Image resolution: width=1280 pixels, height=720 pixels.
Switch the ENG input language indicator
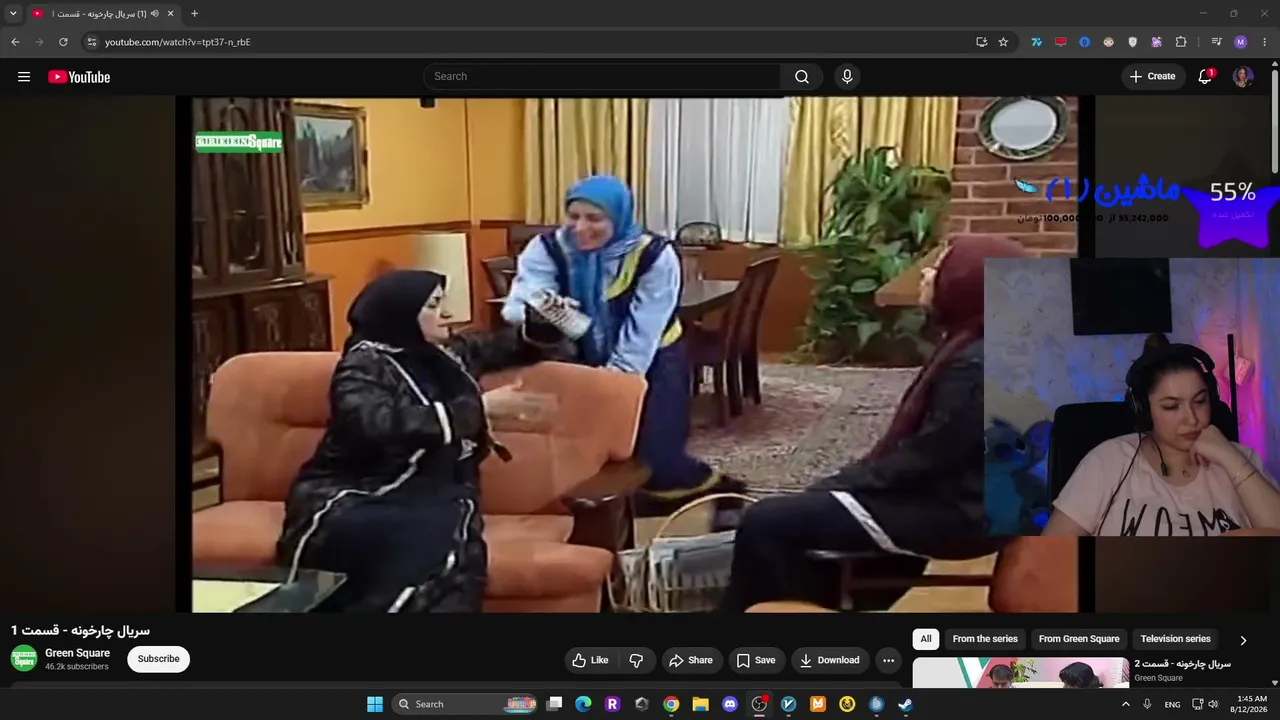(1172, 704)
